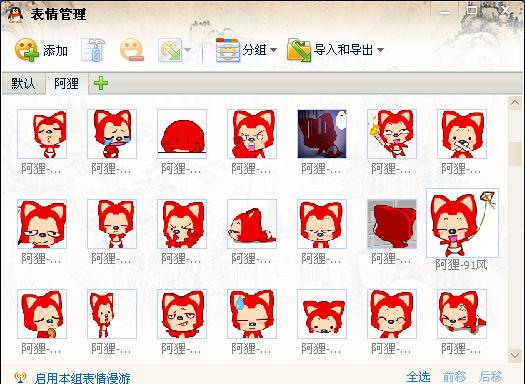Image resolution: width=525 pixels, height=384 pixels.
Task: Select the Ali with kite emoticon
Action: coord(462,223)
